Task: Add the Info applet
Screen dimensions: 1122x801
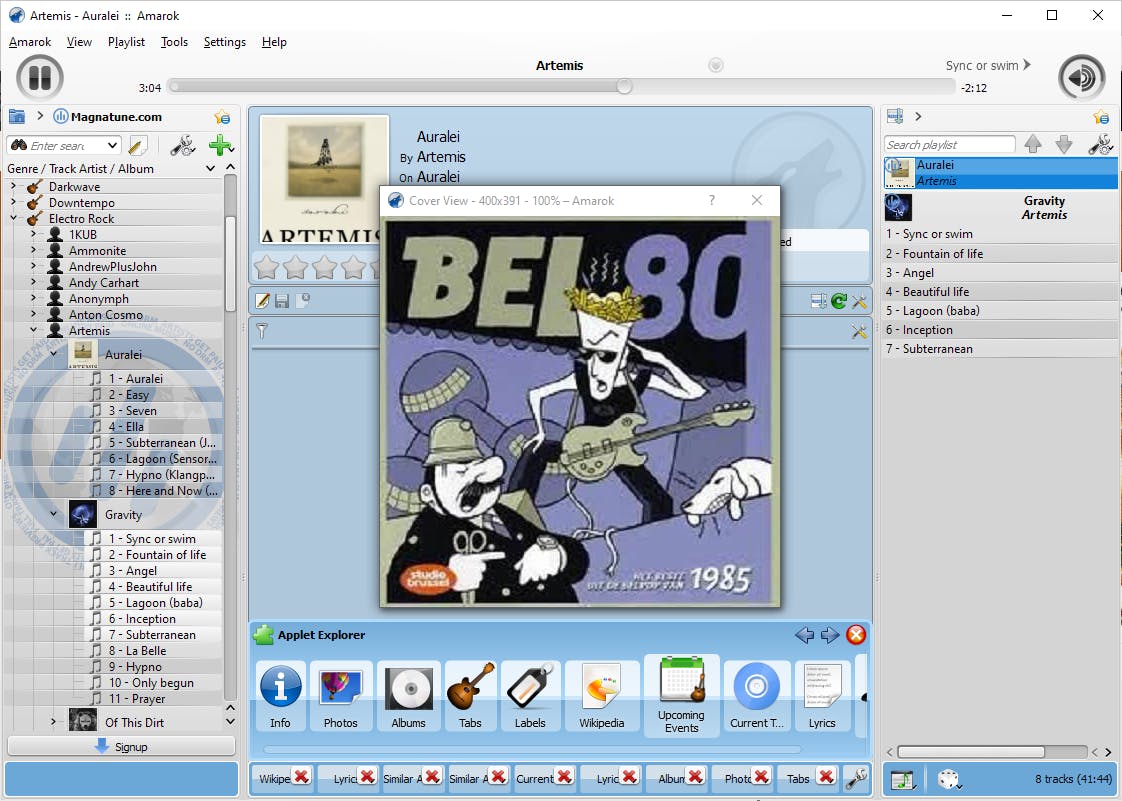Action: point(280,696)
